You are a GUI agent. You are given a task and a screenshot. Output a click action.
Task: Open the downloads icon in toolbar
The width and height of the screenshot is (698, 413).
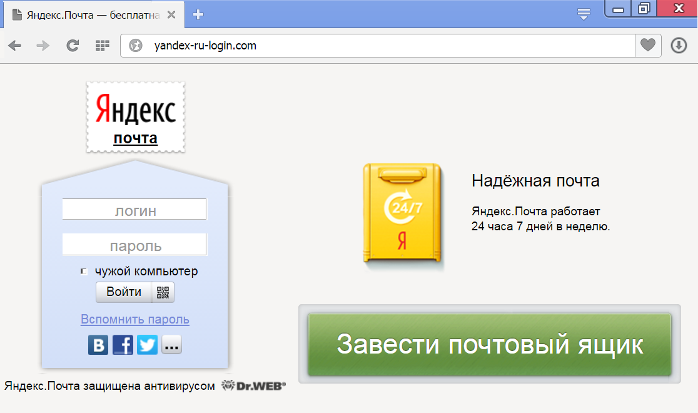pos(679,45)
